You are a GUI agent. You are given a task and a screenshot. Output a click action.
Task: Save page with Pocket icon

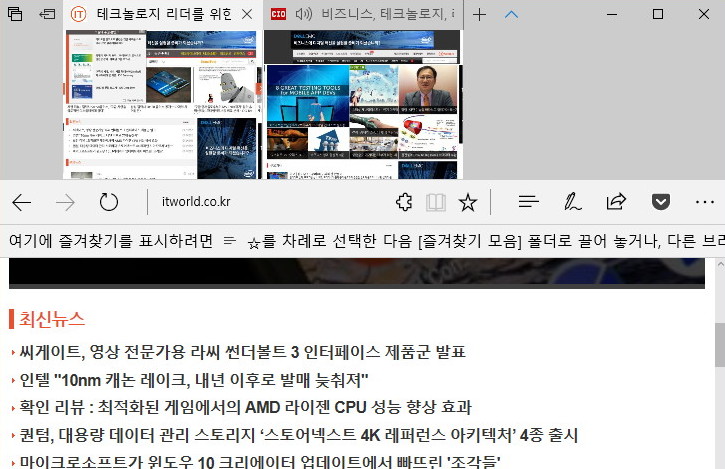pos(661,202)
